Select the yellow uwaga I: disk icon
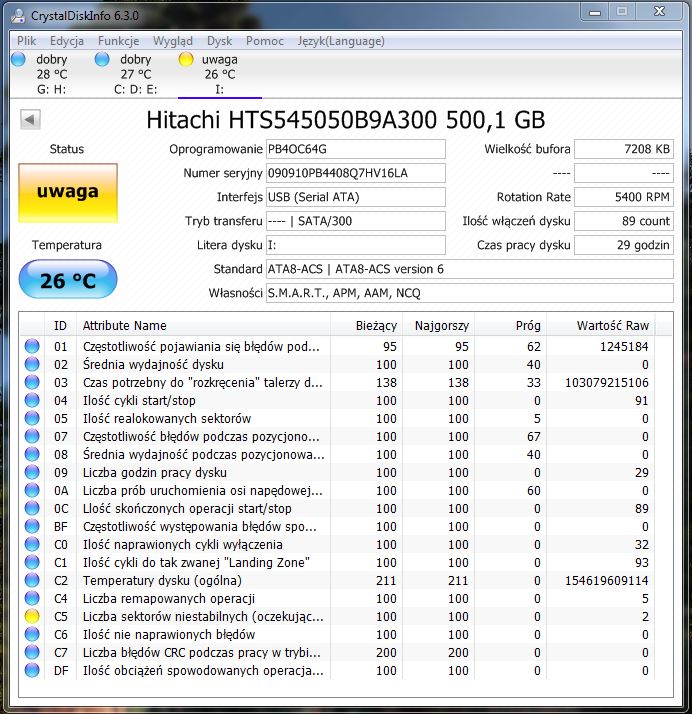This screenshot has height=714, width=692. 186,59
